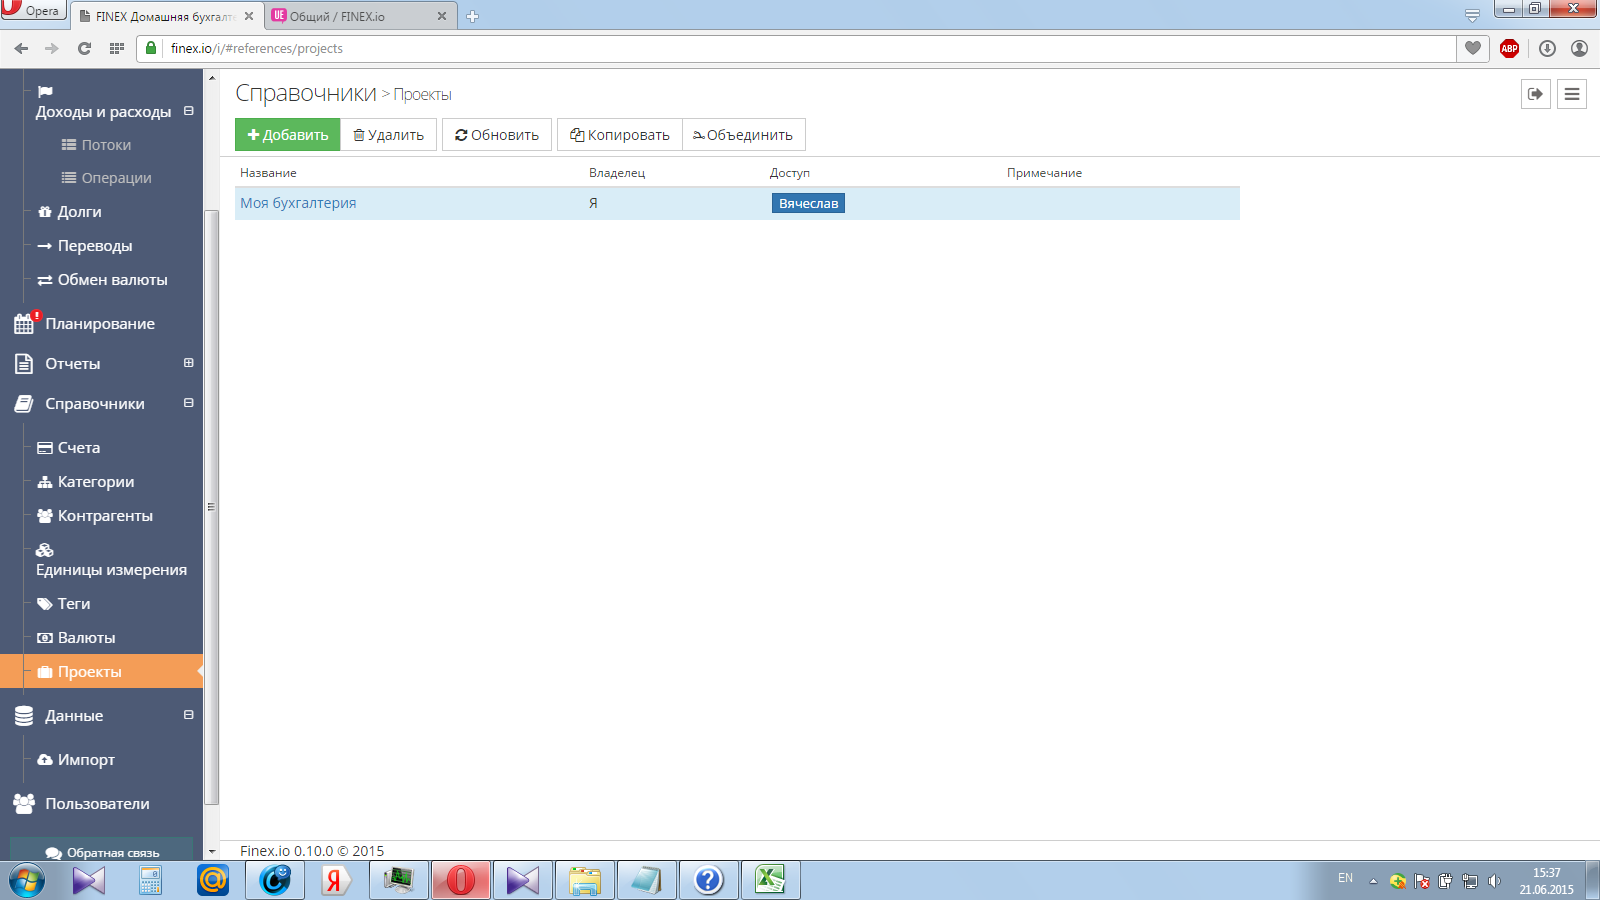
Task: Click the Объединить button
Action: tap(743, 135)
